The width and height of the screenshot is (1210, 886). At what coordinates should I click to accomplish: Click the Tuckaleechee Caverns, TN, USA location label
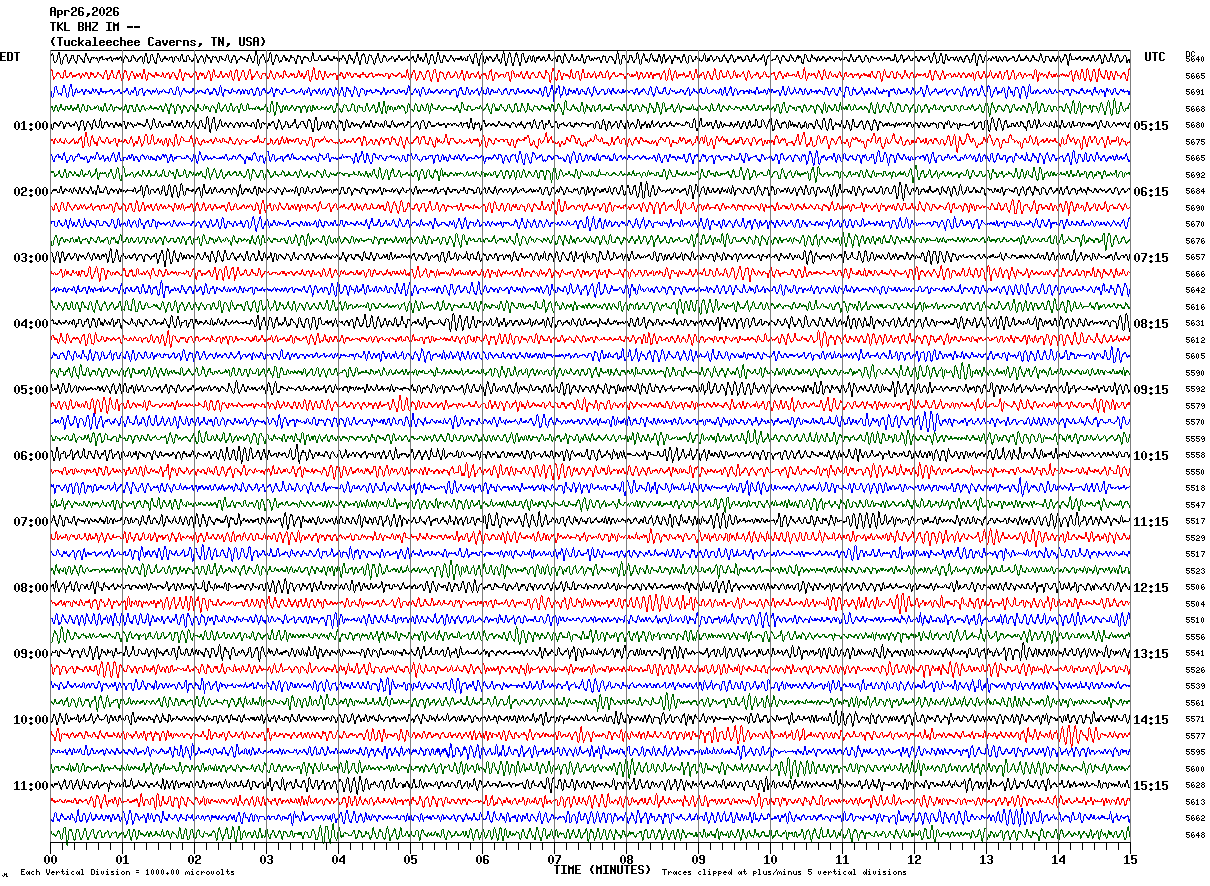(158, 42)
